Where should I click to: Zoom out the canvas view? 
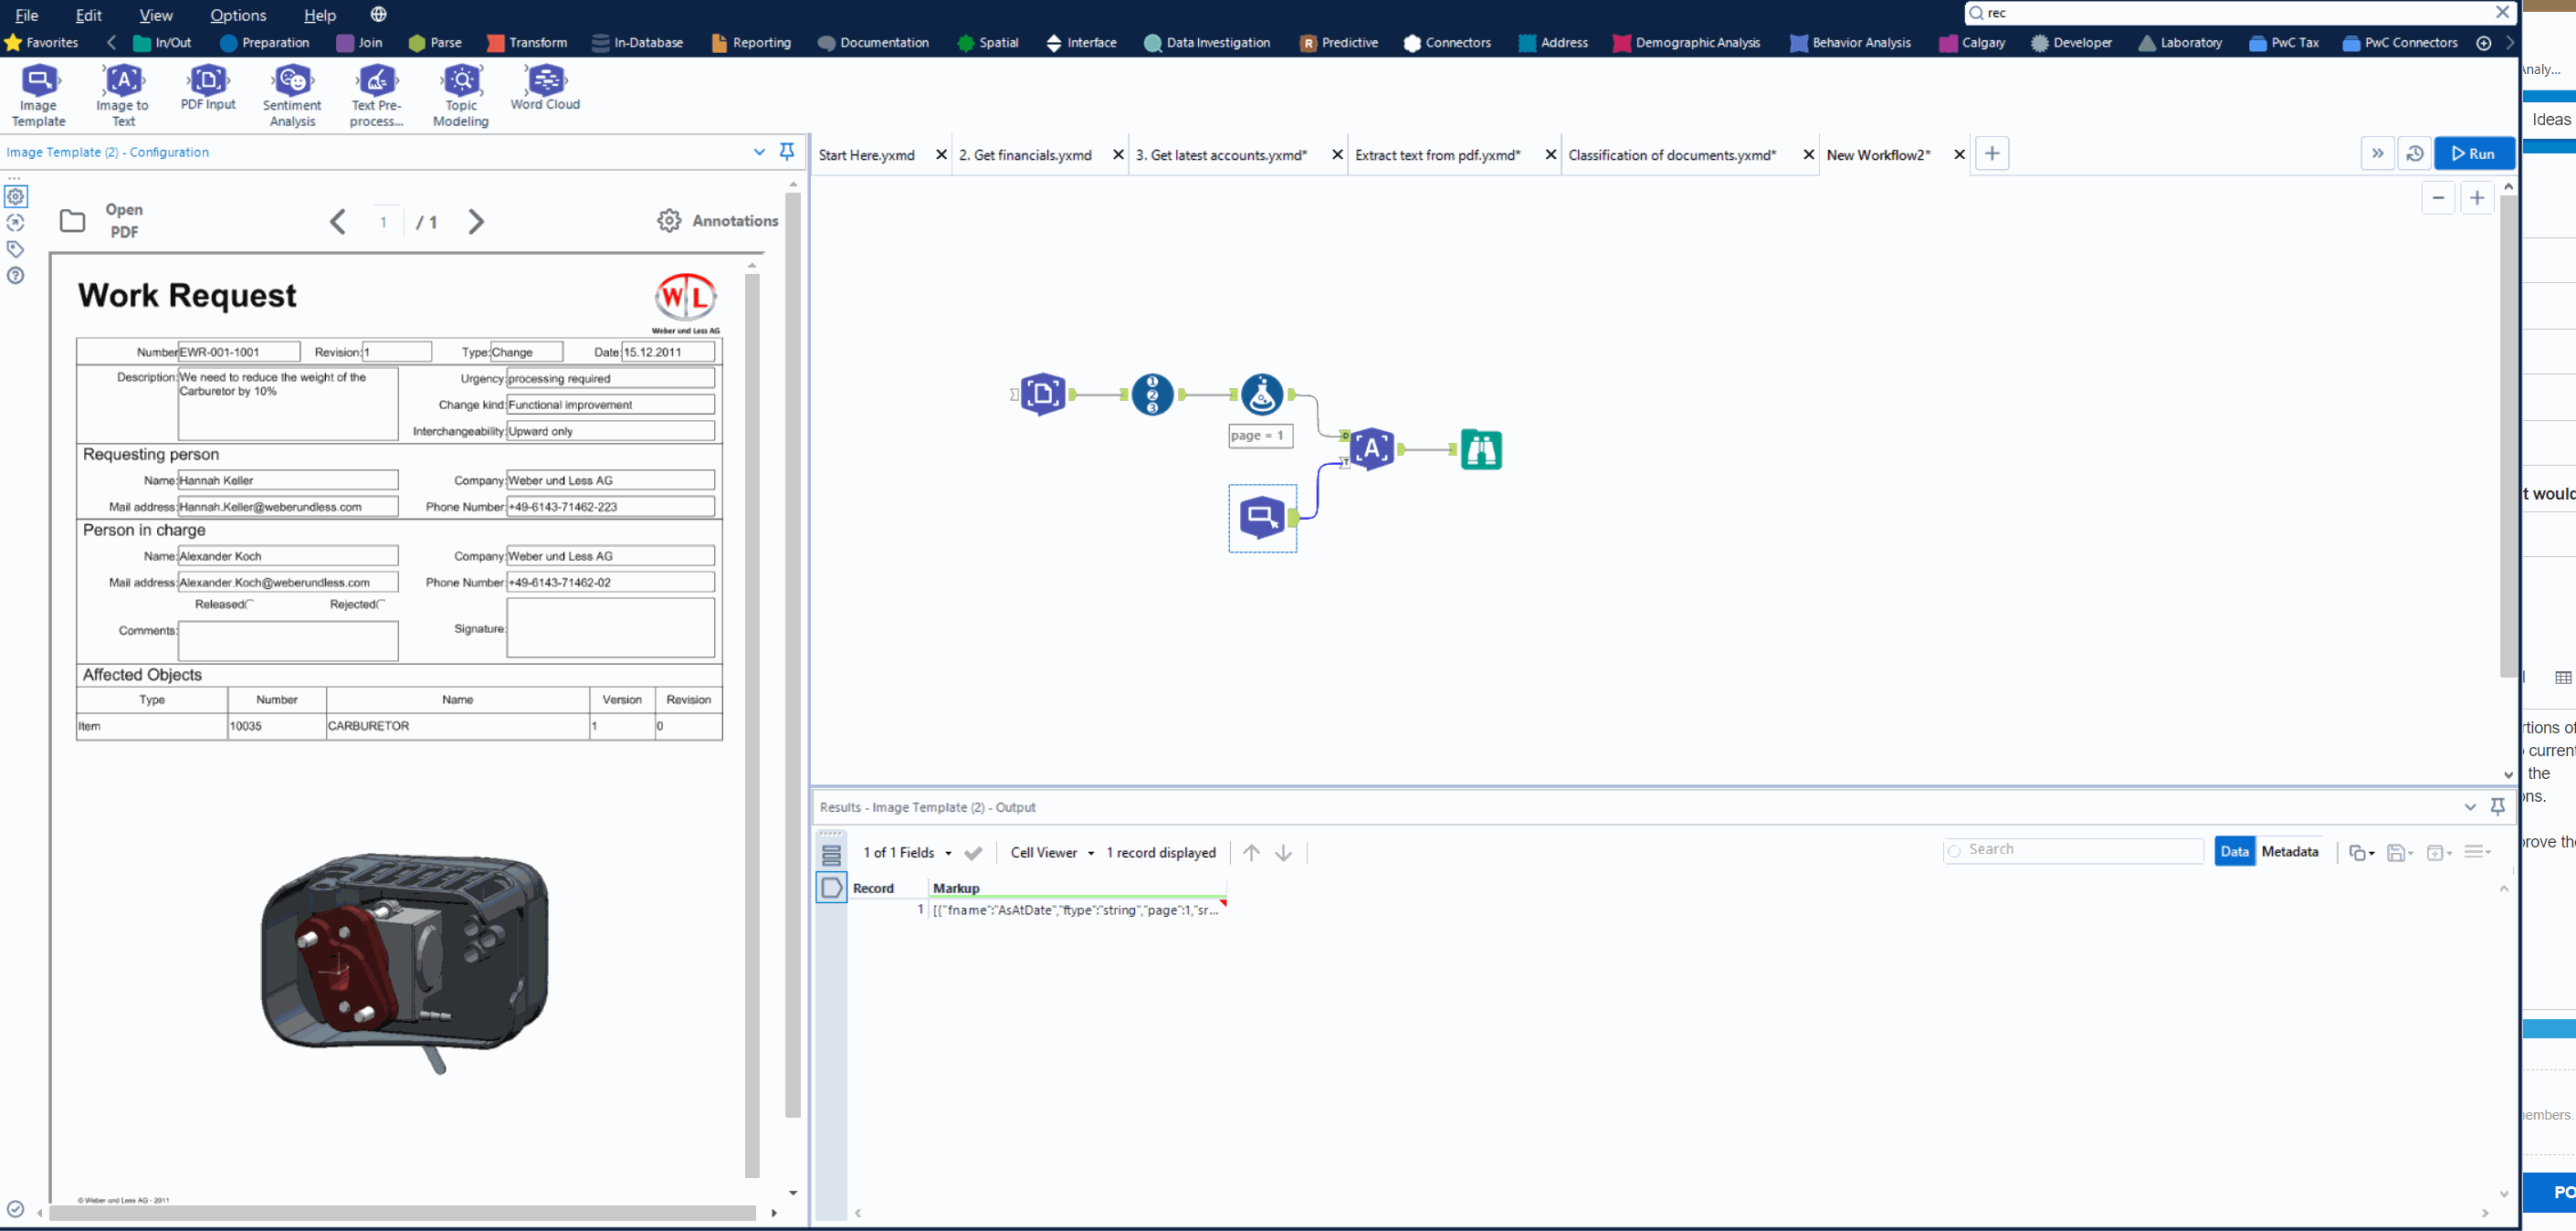click(x=2439, y=198)
